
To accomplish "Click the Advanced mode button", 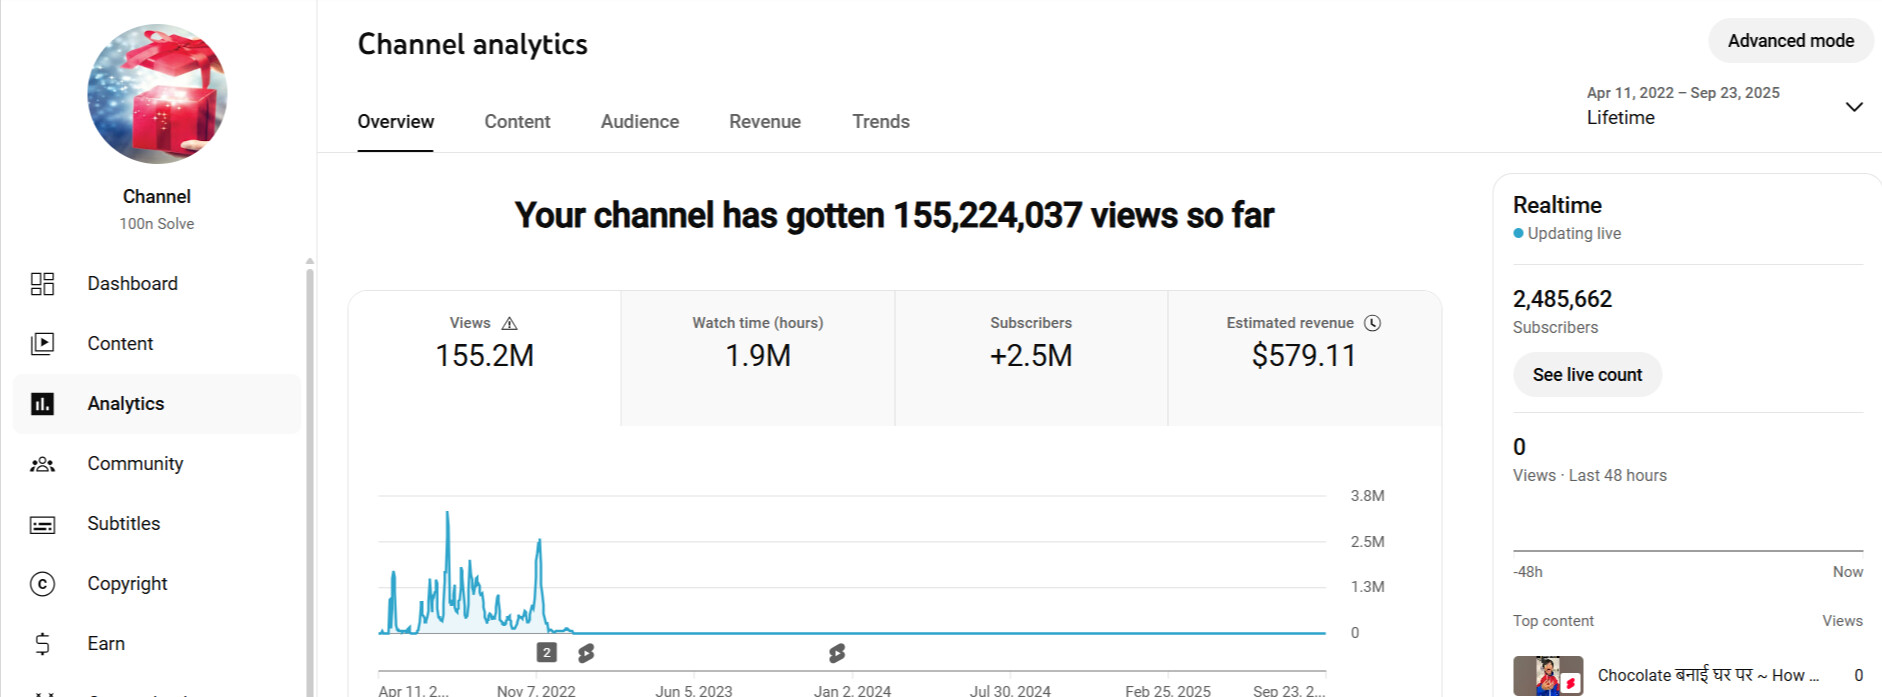I will coord(1790,41).
